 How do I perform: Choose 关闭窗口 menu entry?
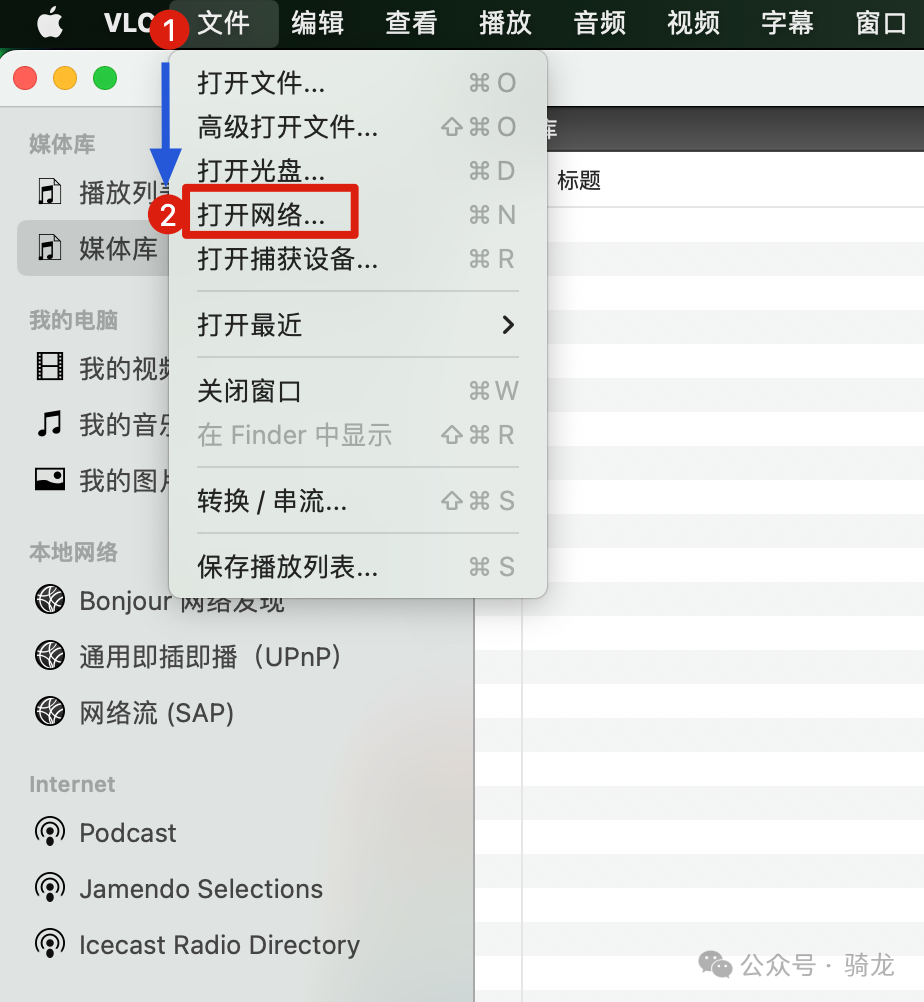(357, 390)
